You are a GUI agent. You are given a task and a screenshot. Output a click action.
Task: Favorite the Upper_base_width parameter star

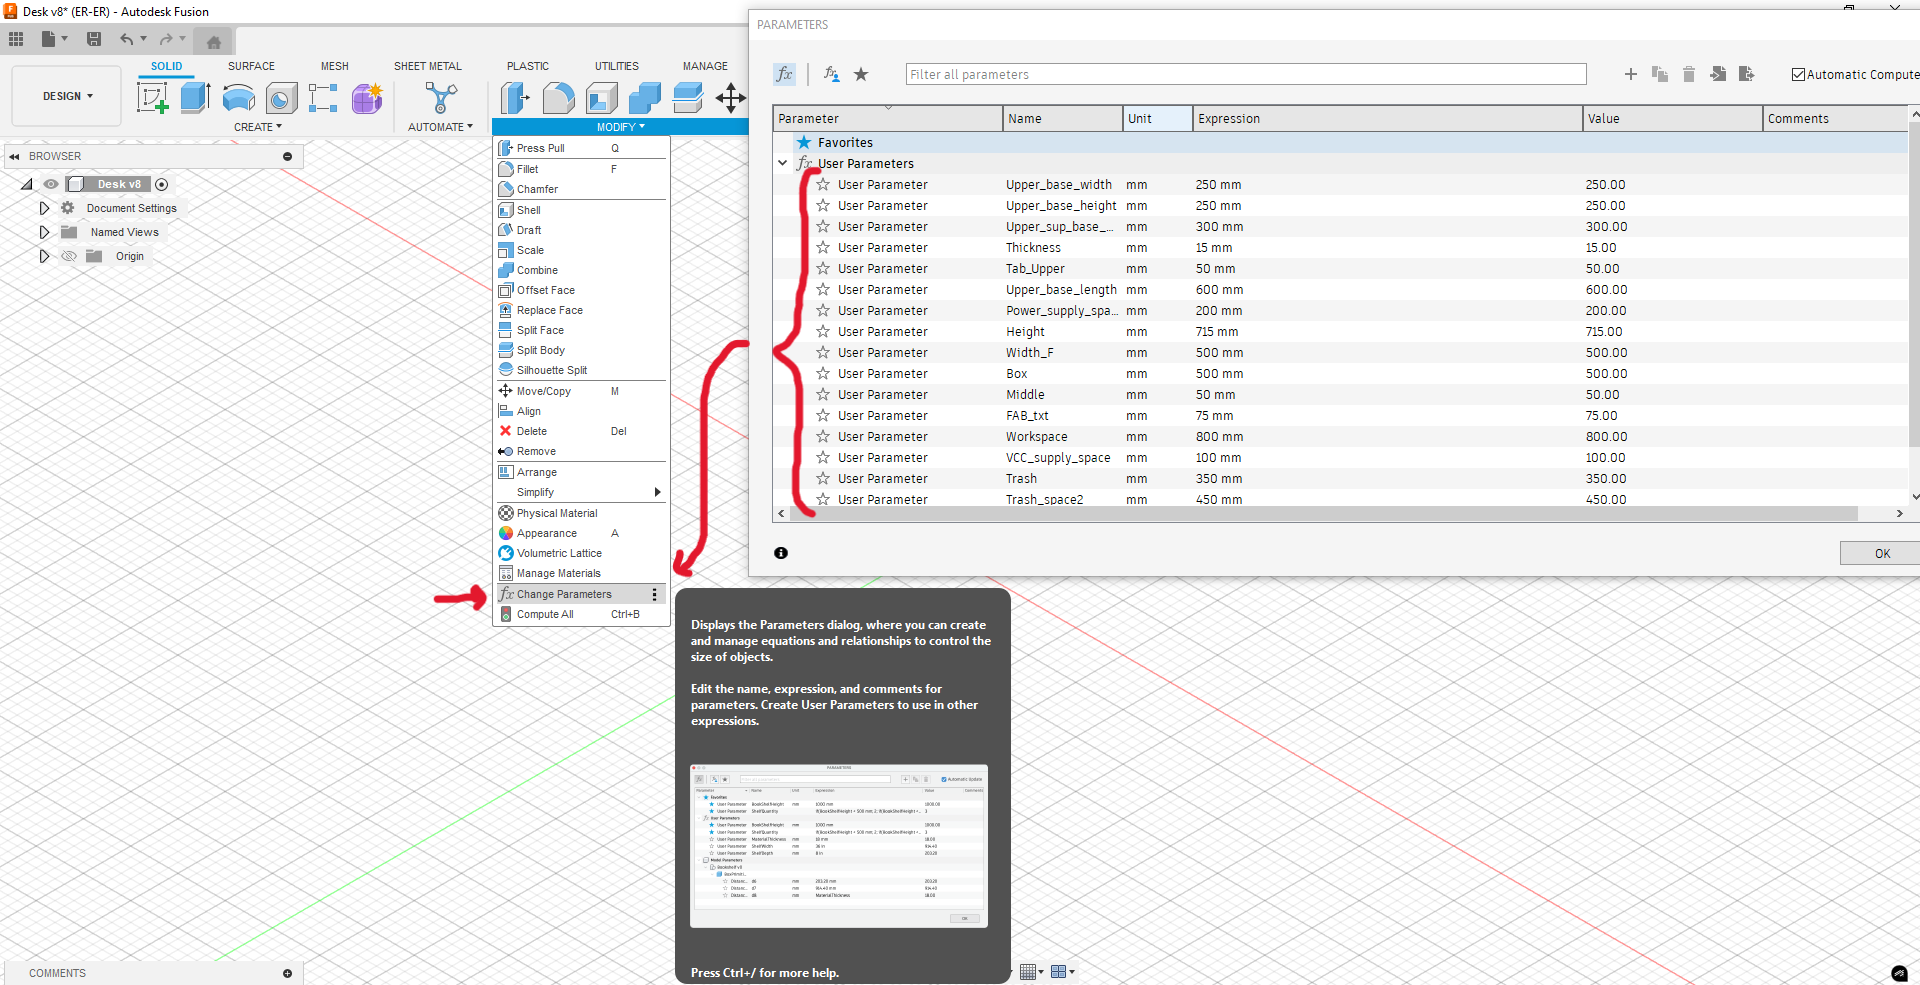point(823,184)
